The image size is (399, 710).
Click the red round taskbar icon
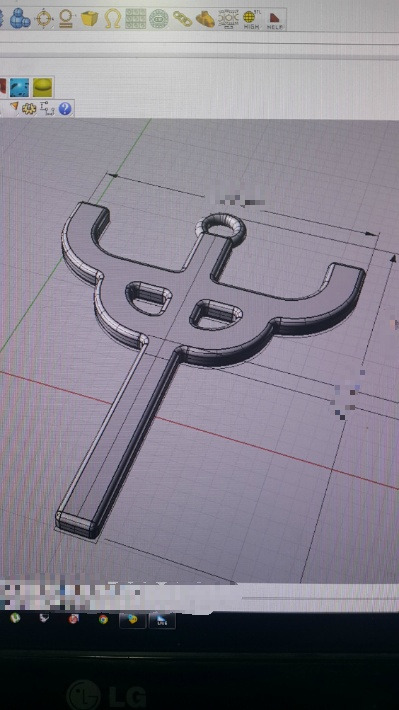74,619
